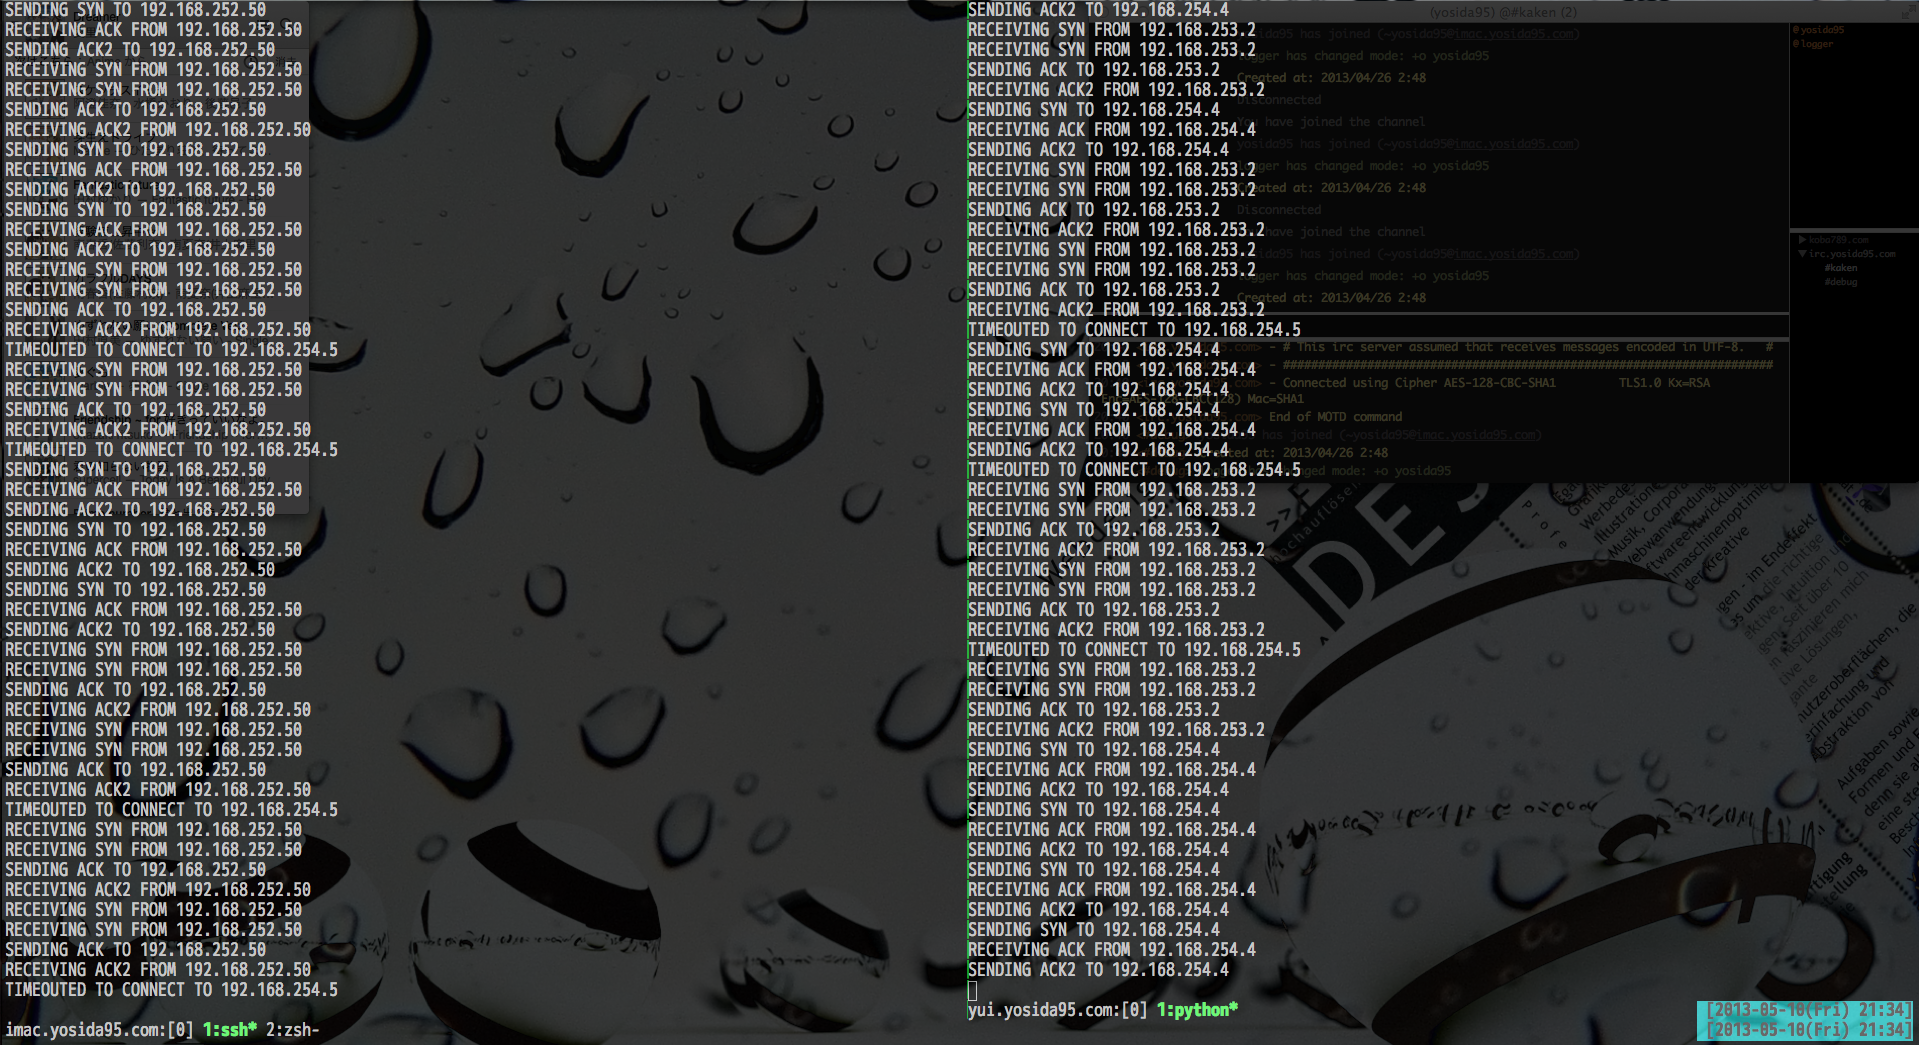This screenshot has width=1919, height=1045.
Task: Select the #kaken channel
Action: [1840, 268]
